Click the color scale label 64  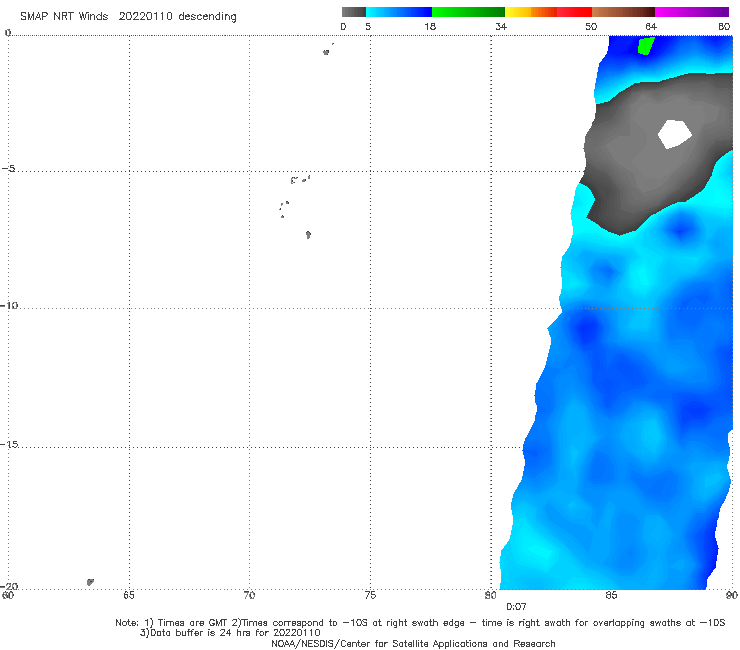(650, 26)
